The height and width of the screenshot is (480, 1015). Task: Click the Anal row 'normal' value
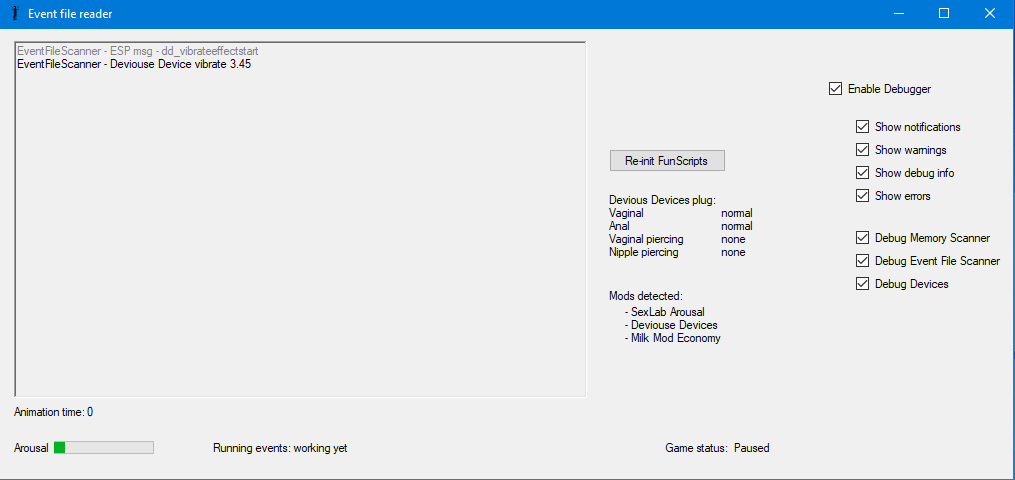point(737,226)
